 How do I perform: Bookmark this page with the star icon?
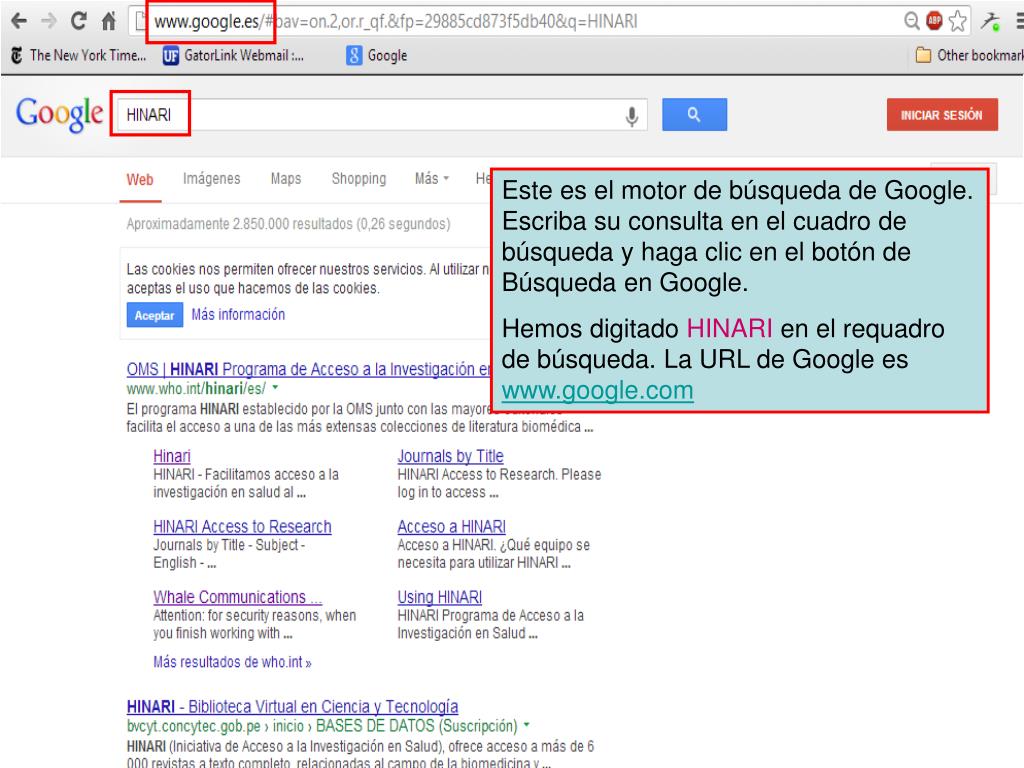pyautogui.click(x=957, y=21)
